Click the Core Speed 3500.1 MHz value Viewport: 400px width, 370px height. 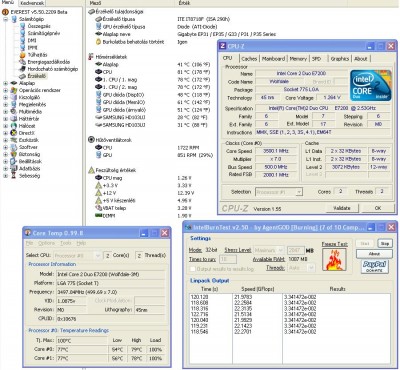point(275,151)
